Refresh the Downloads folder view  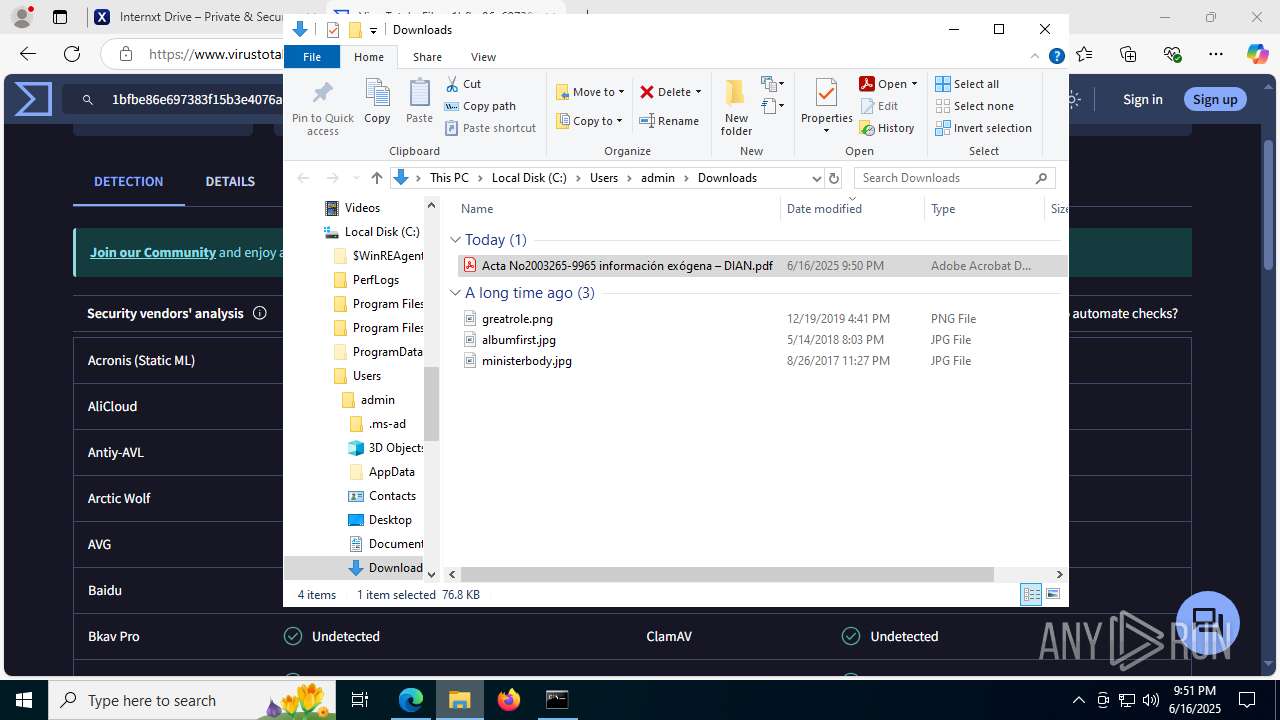tap(834, 178)
